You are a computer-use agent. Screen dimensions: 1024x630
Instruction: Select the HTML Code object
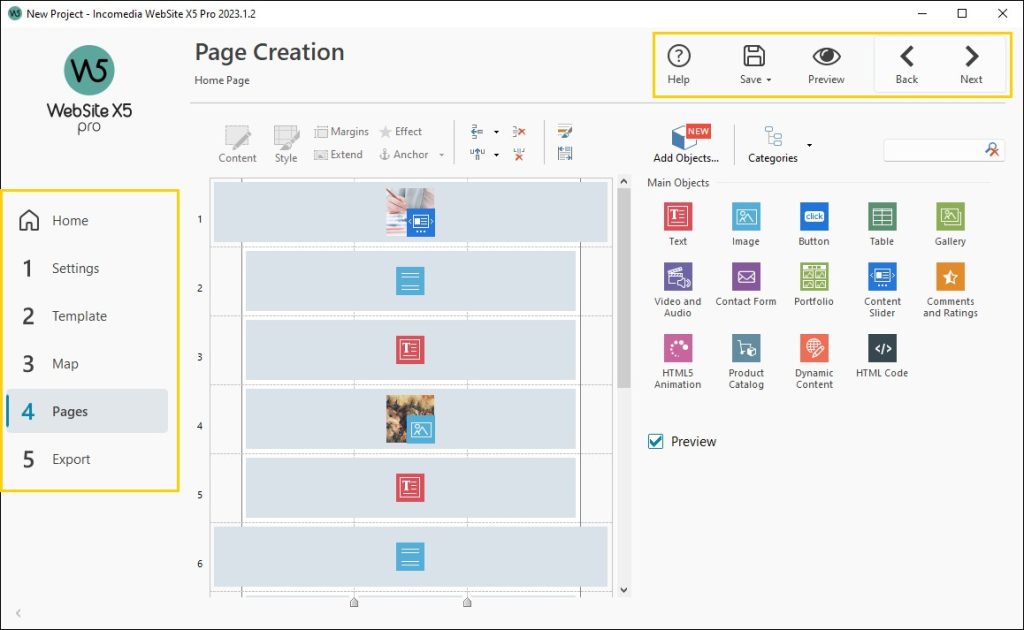click(882, 348)
